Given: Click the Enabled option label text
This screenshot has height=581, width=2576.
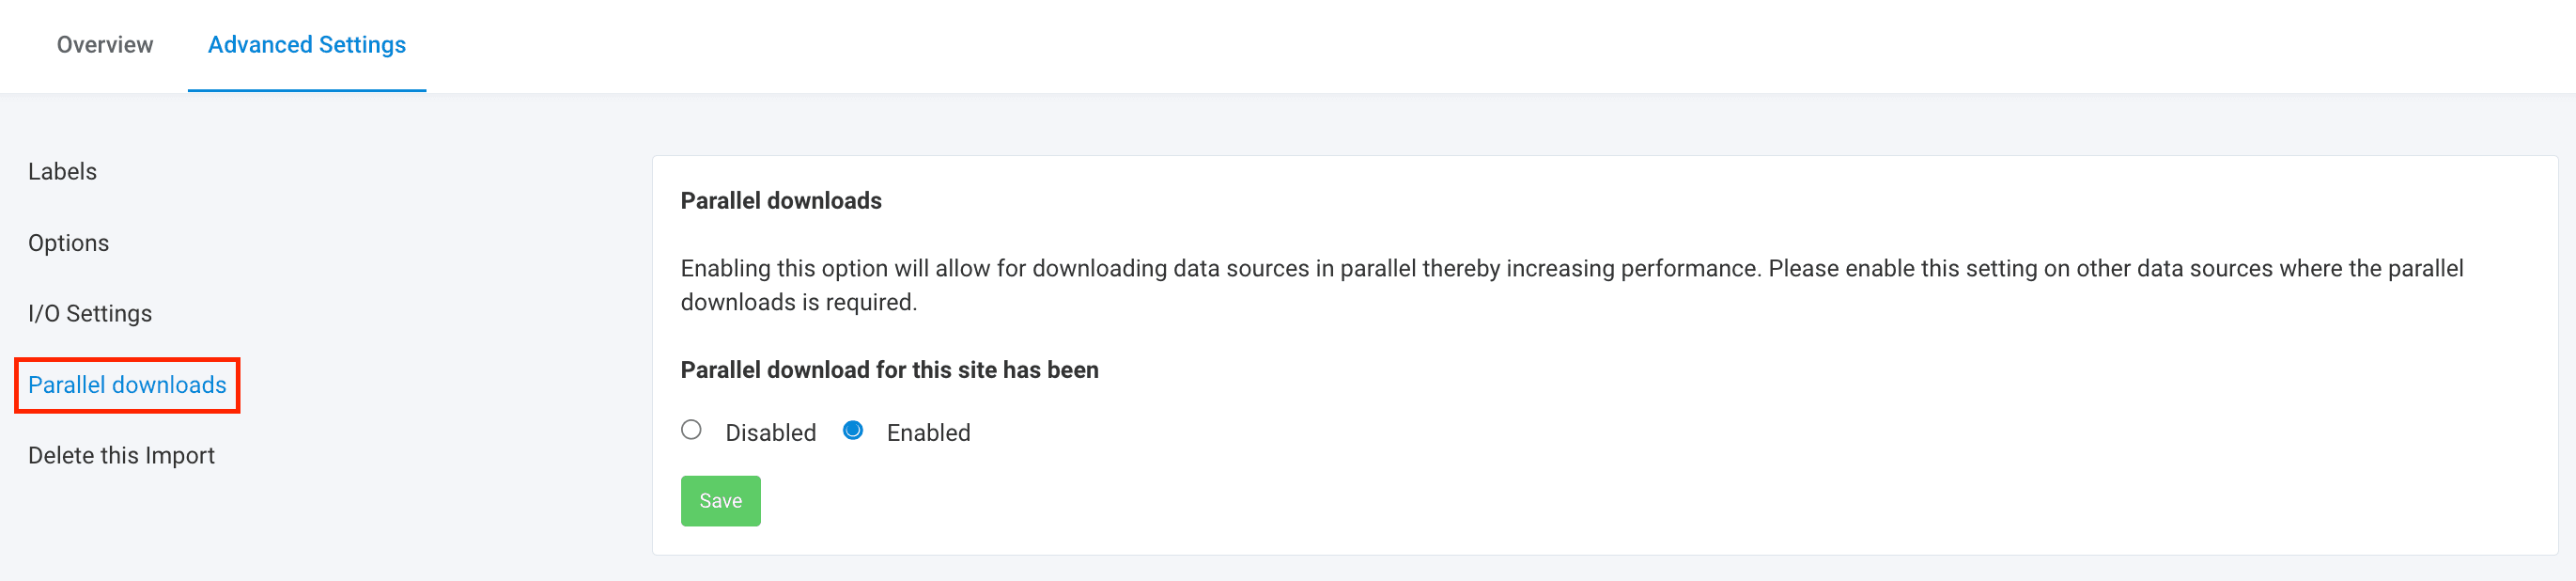Looking at the screenshot, I should click(x=928, y=433).
